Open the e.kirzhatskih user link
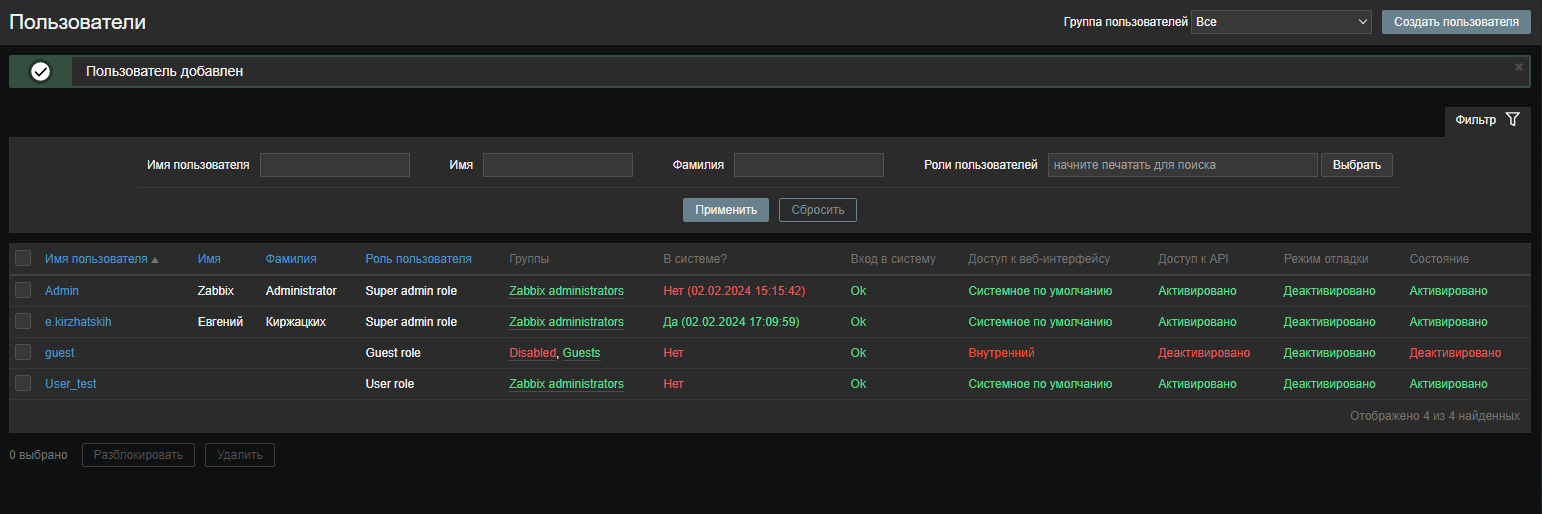 [x=78, y=322]
